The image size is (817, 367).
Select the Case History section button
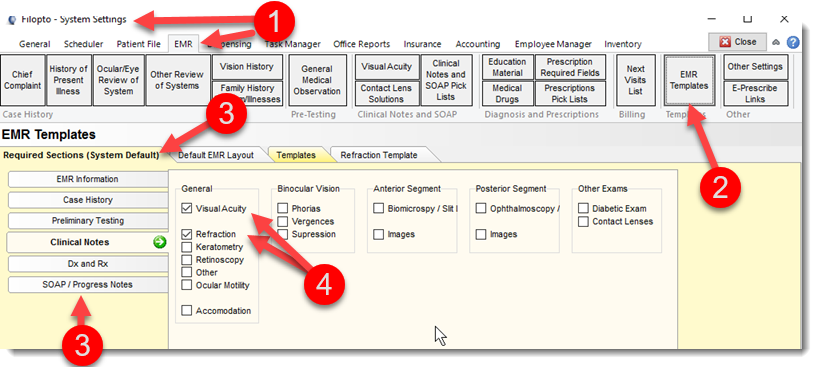[88, 200]
